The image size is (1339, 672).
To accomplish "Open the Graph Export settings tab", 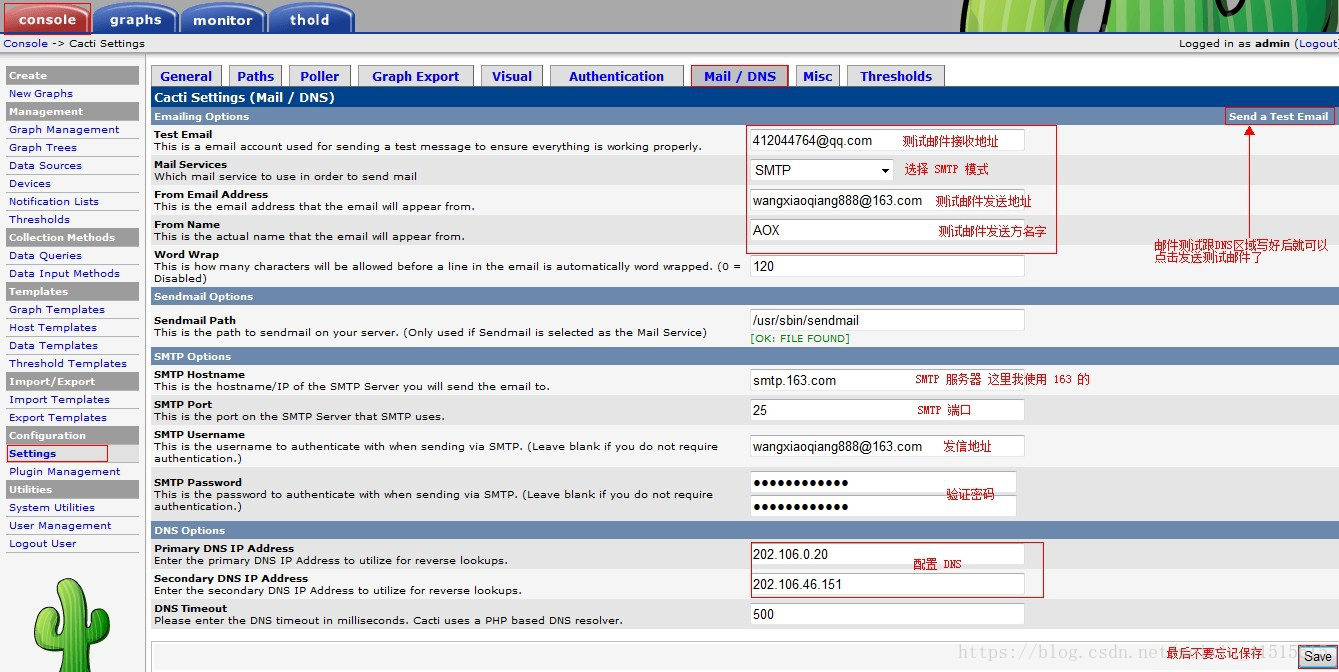I will click(x=416, y=76).
